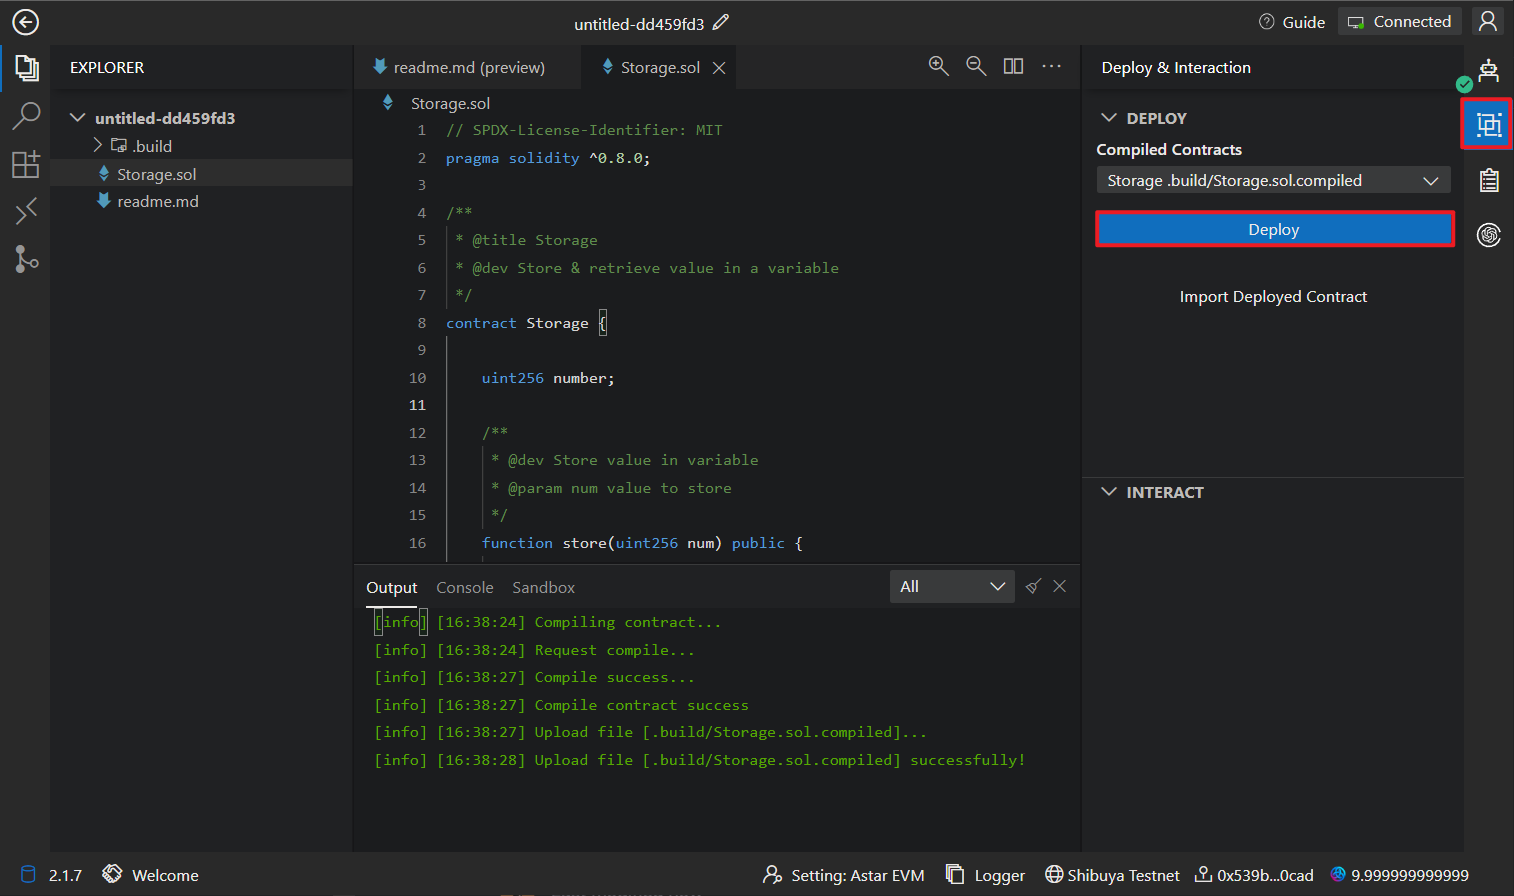Switch to the Console tab
The image size is (1514, 896).
coord(464,588)
